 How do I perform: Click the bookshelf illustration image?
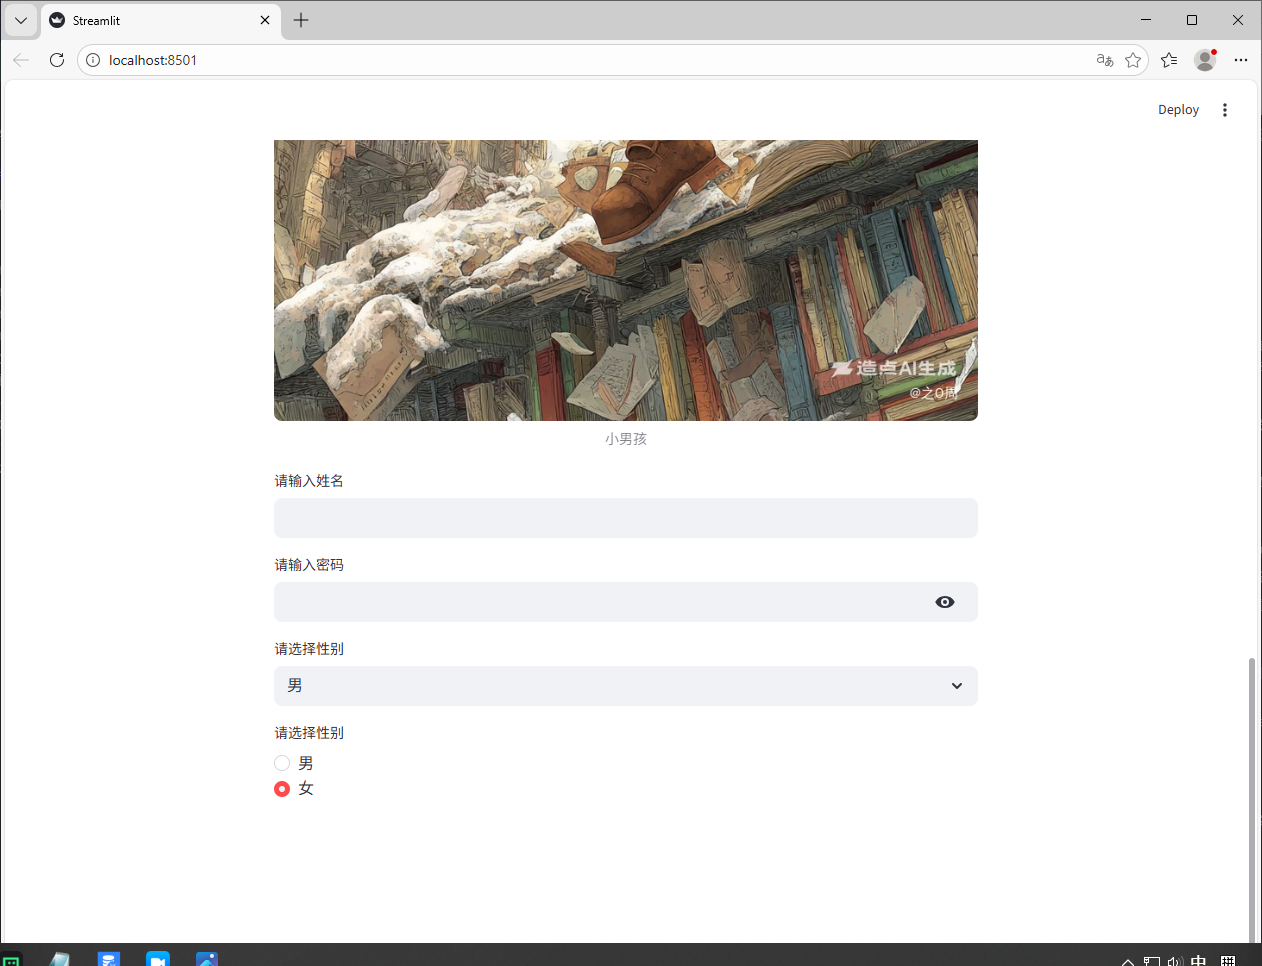coord(626,280)
